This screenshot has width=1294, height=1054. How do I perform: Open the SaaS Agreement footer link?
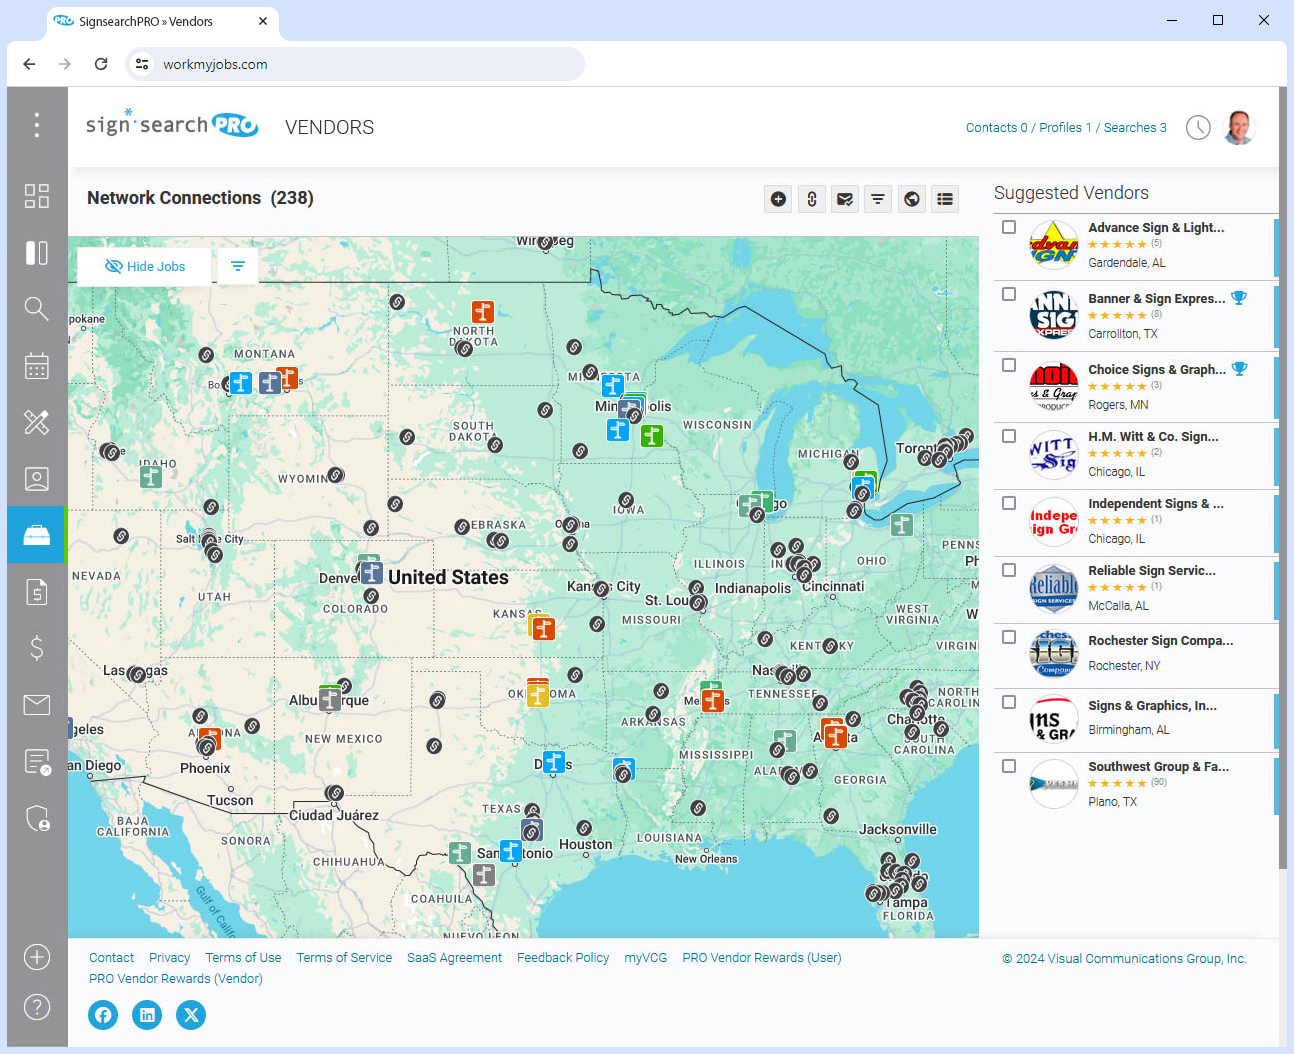(x=454, y=957)
